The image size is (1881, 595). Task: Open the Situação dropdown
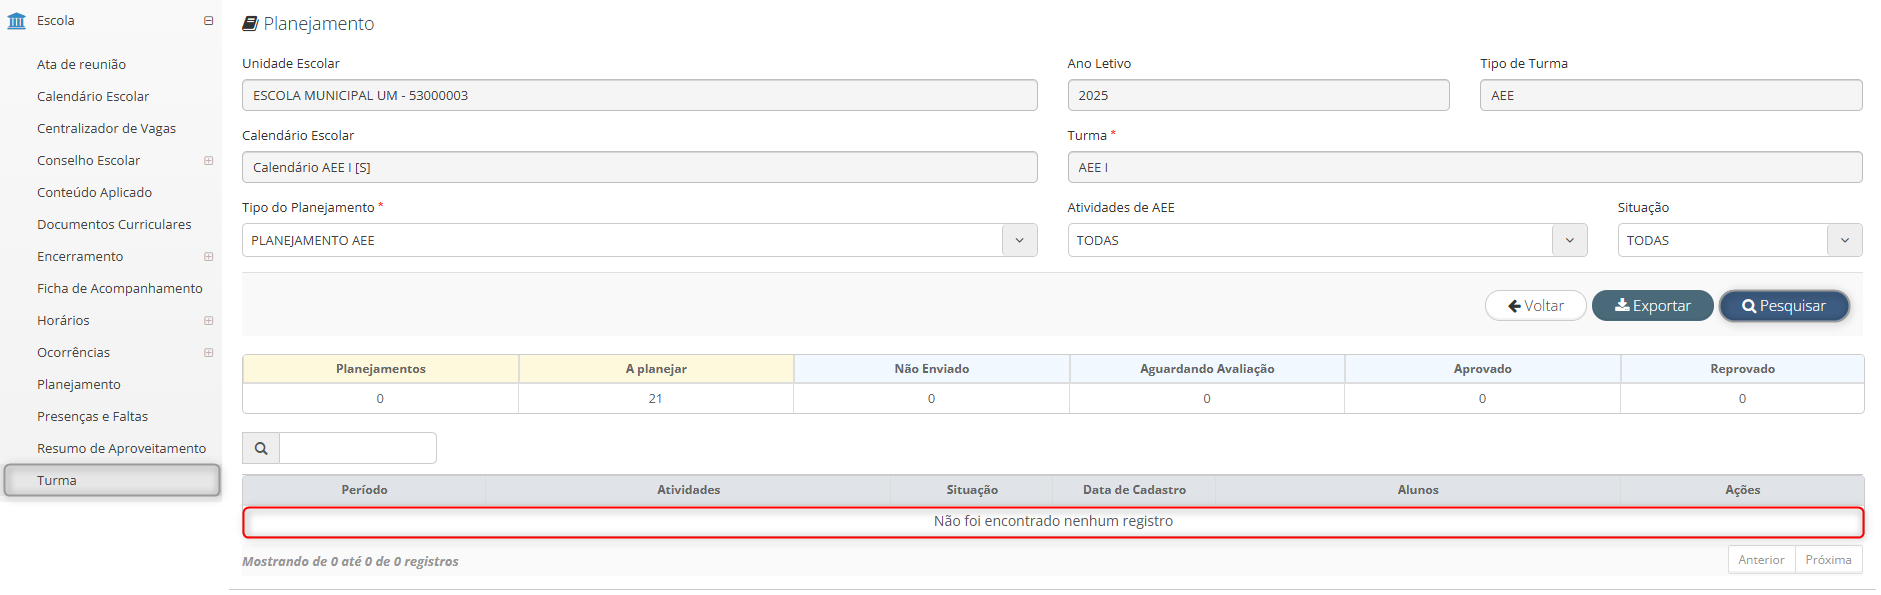(x=1844, y=240)
